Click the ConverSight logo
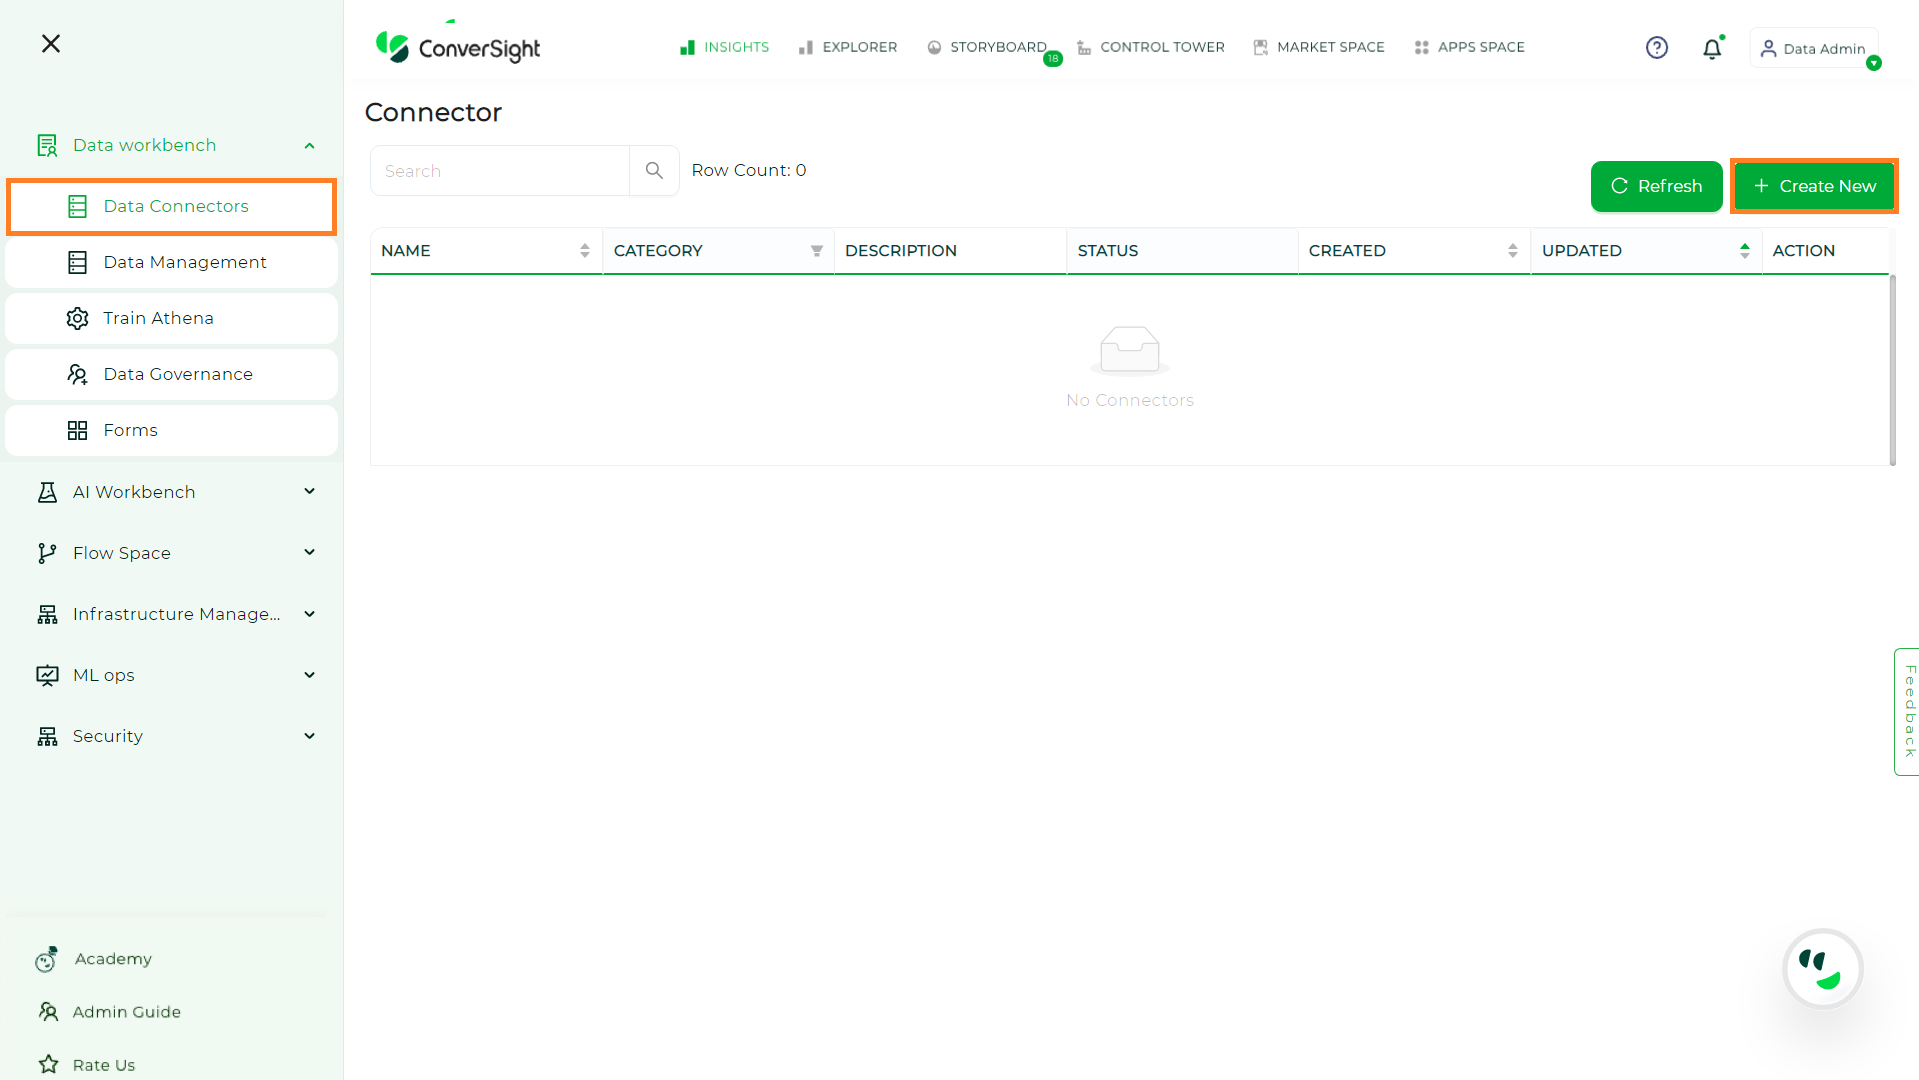 coord(458,47)
